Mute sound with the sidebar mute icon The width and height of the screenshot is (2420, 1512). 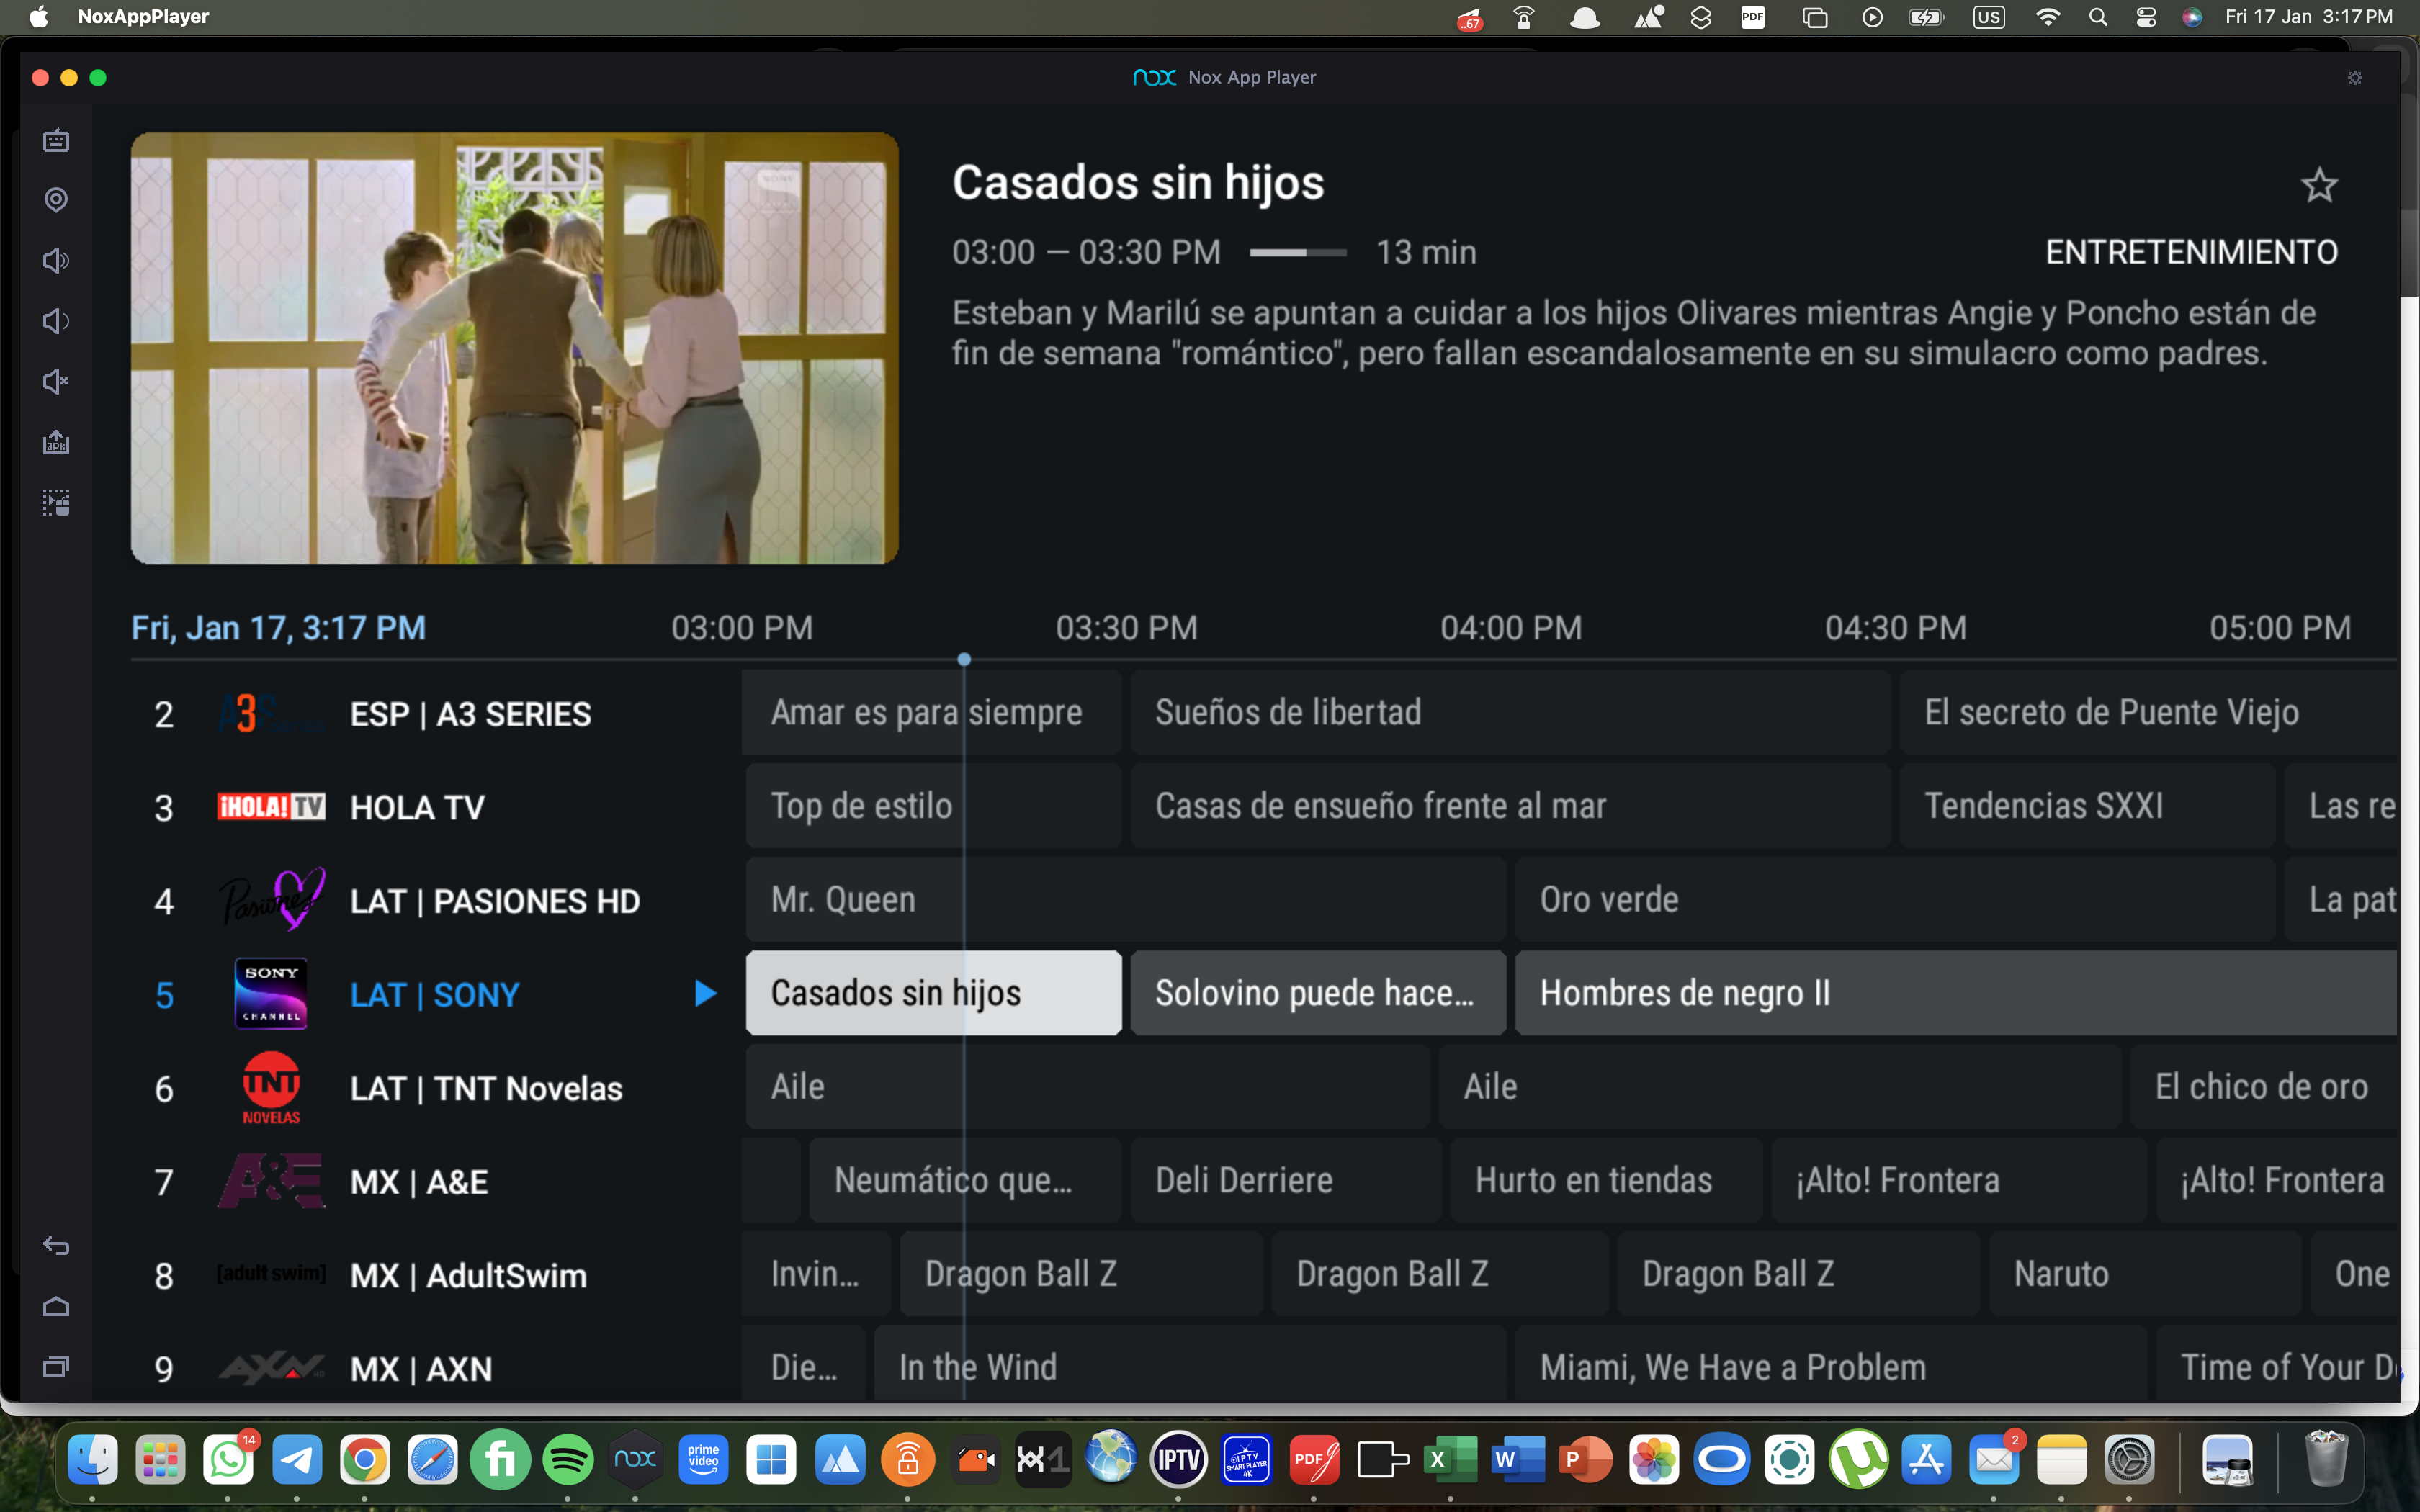coord(56,381)
